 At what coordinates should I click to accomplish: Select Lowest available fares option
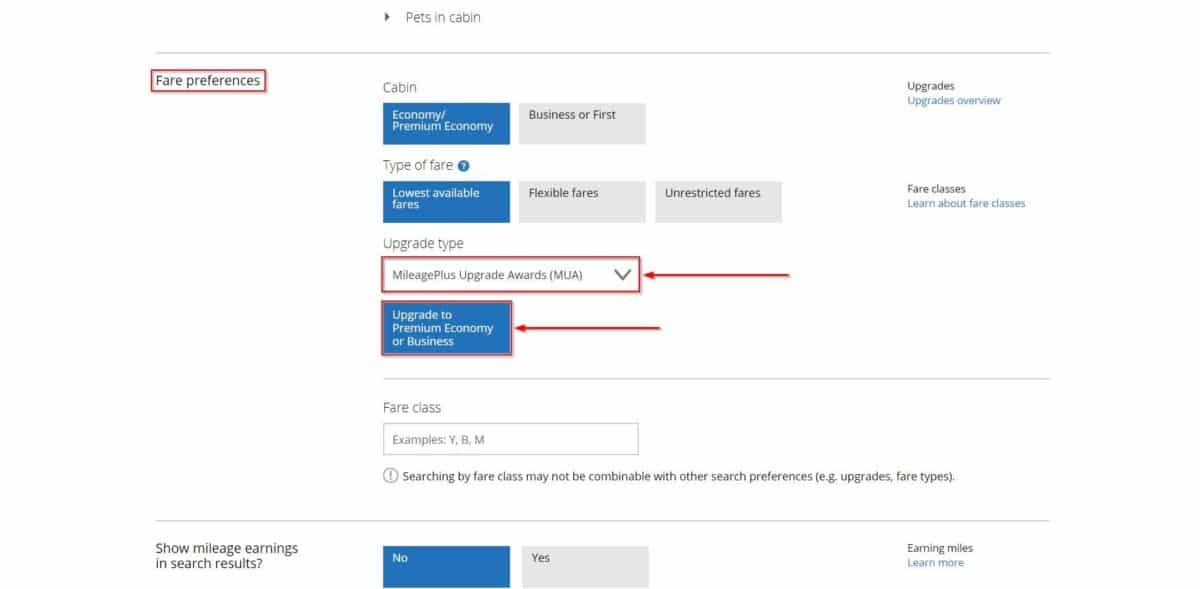point(446,201)
